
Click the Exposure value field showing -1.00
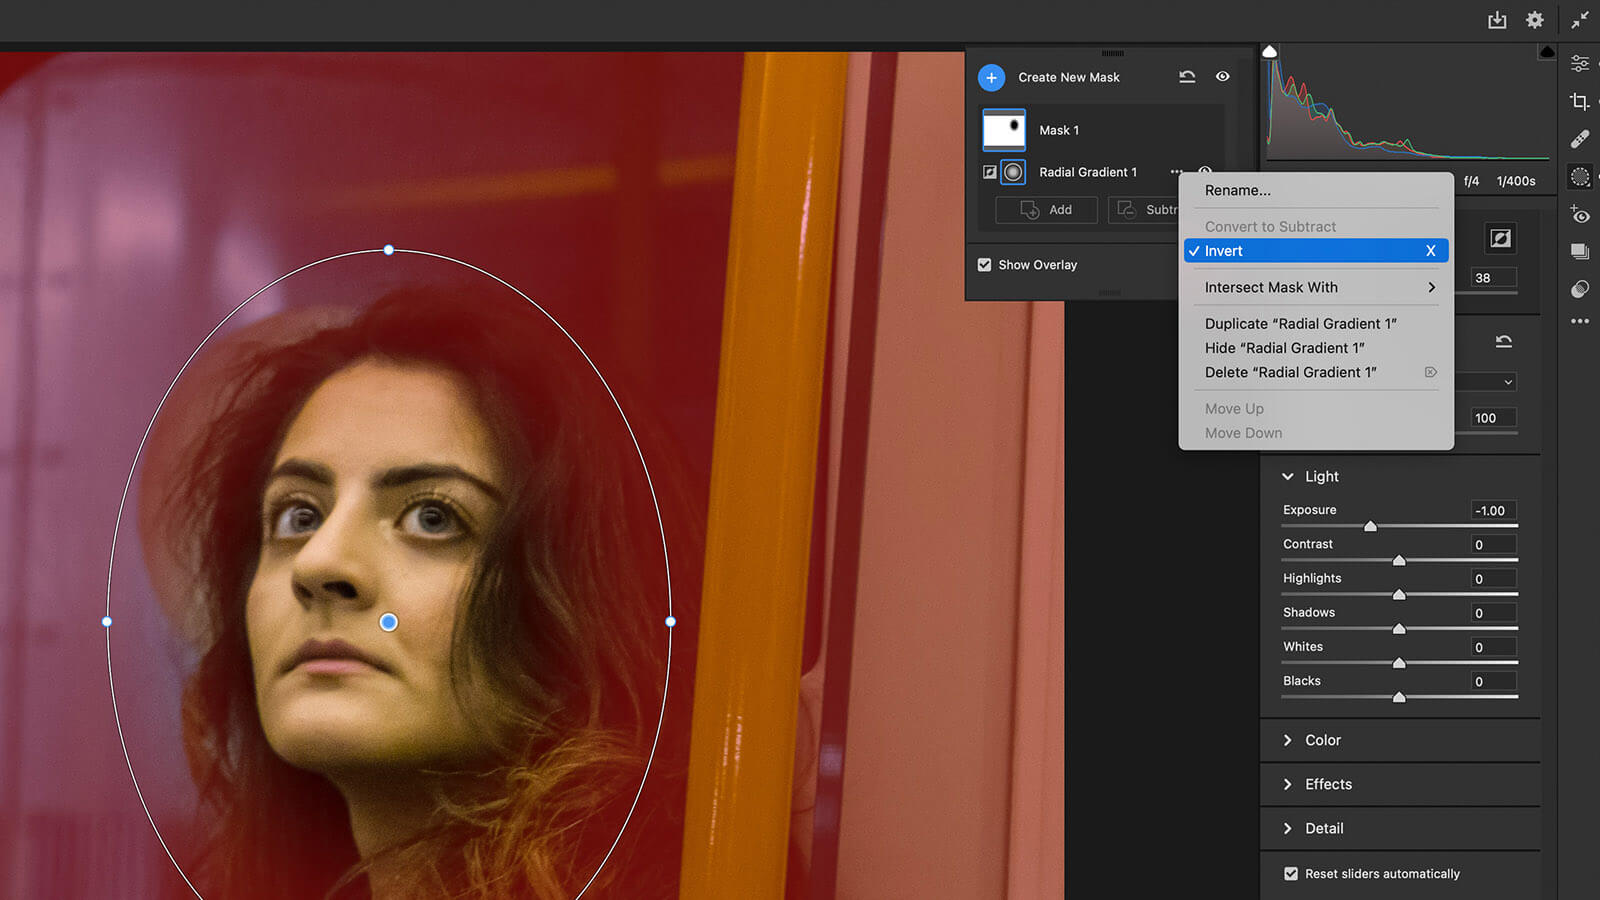1493,510
